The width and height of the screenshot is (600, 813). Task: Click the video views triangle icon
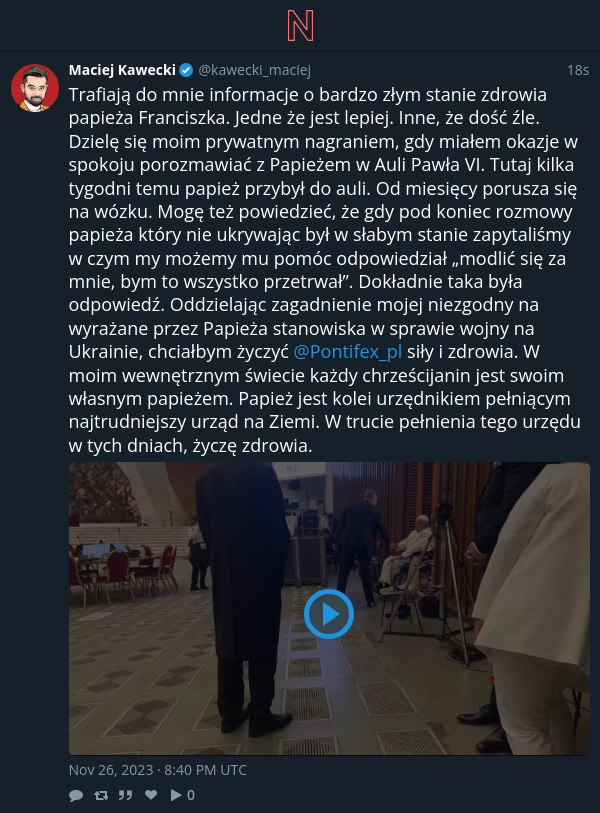tap(176, 795)
